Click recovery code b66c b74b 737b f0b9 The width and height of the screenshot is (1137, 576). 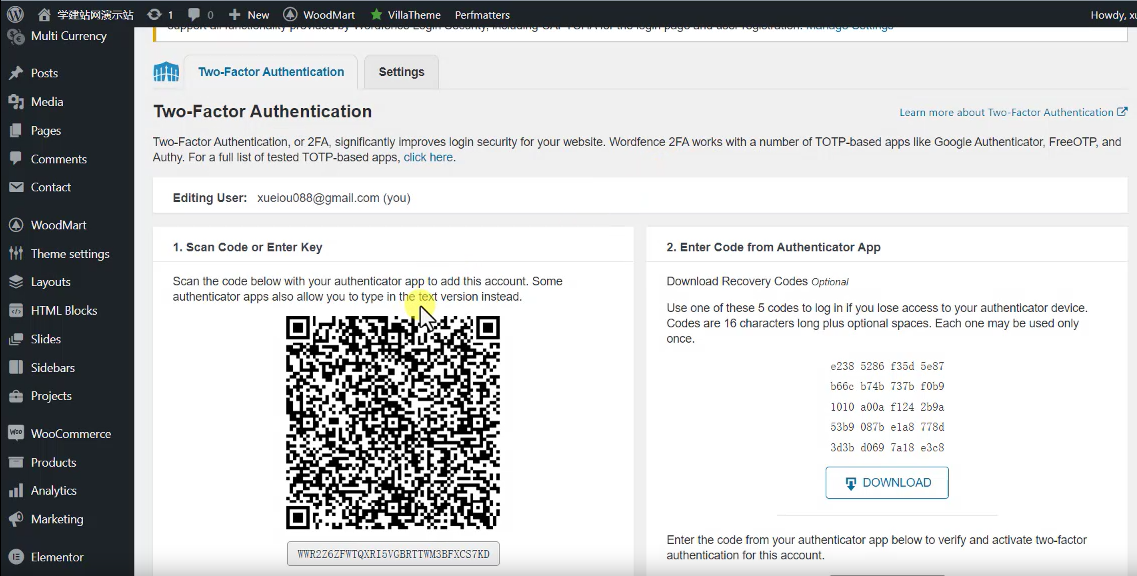(x=887, y=387)
